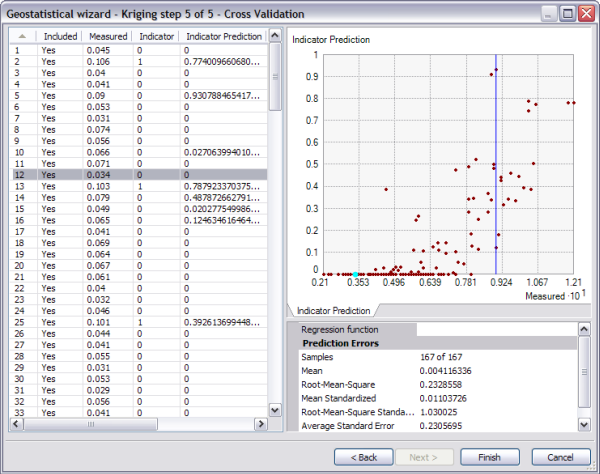
Task: Click prediction value in row 16
Action: click(222, 220)
